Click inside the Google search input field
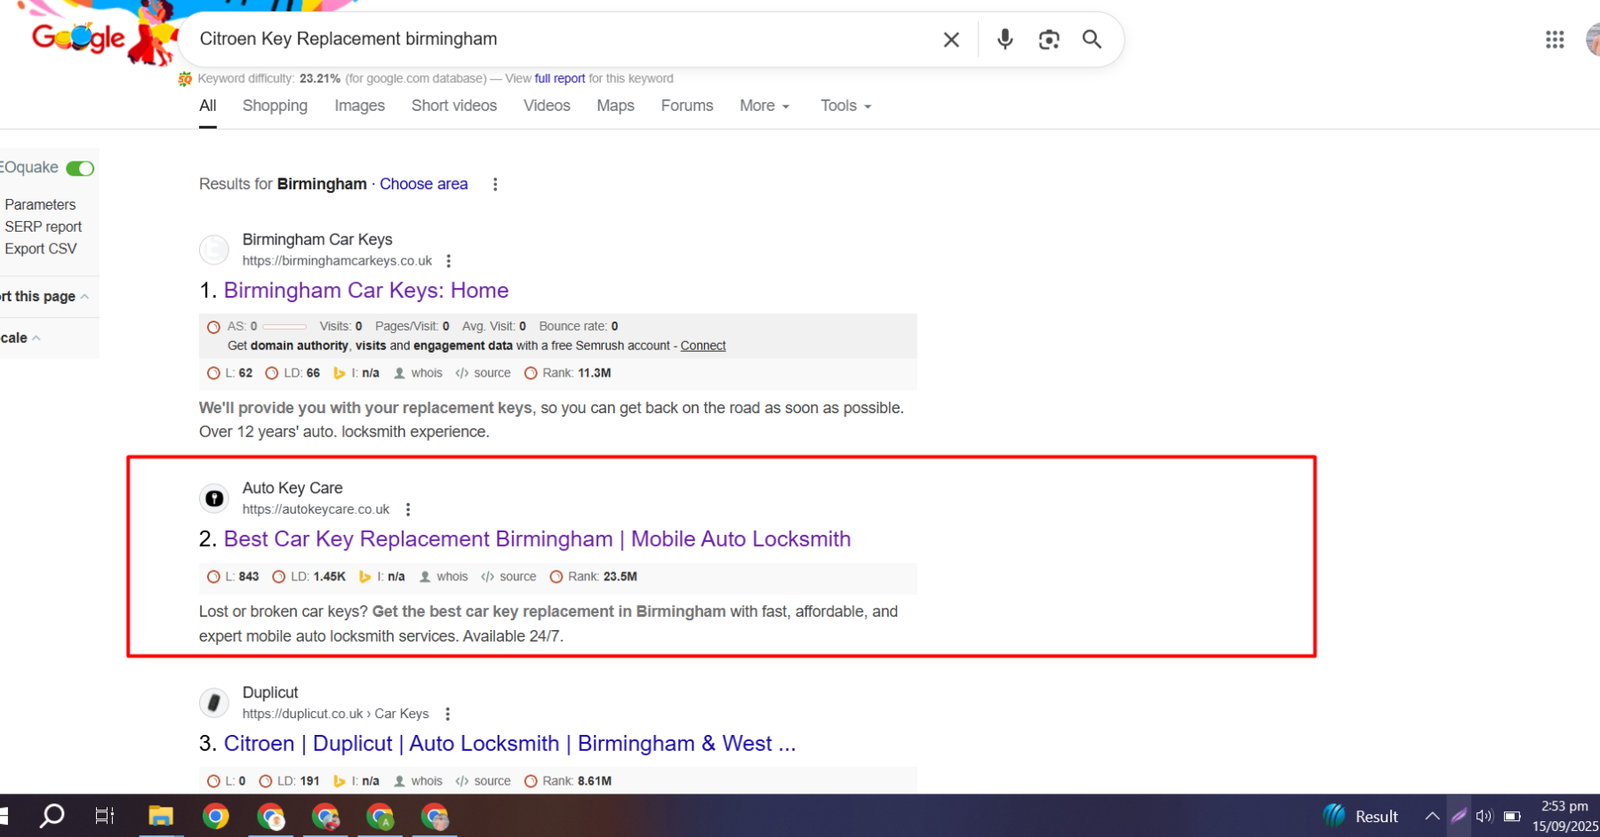1600x837 pixels. pos(560,39)
